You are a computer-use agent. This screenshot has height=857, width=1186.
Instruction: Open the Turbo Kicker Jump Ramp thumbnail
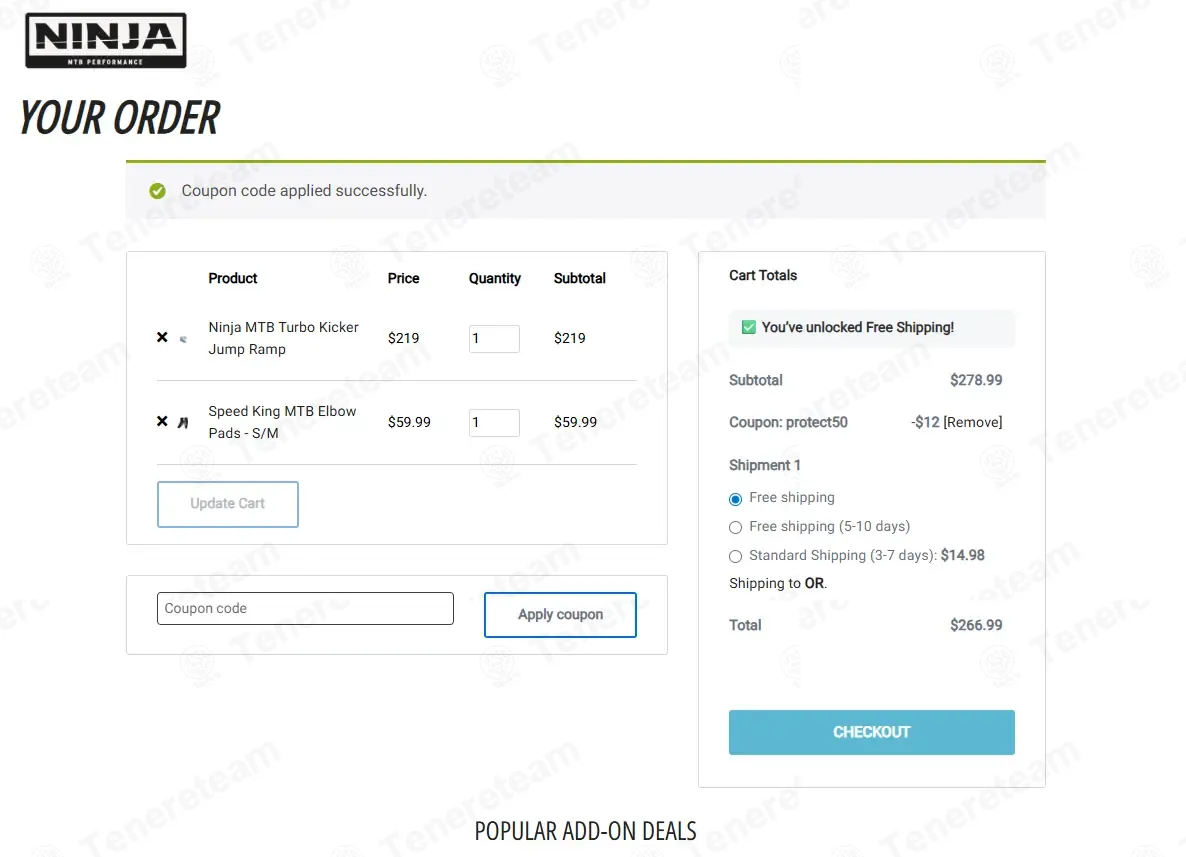[x=183, y=339]
